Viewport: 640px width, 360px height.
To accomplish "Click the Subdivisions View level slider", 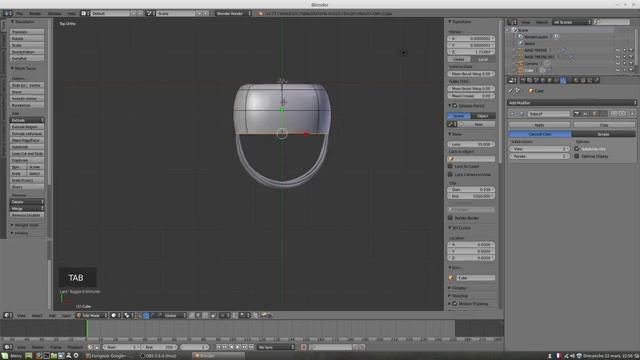I will 539,149.
